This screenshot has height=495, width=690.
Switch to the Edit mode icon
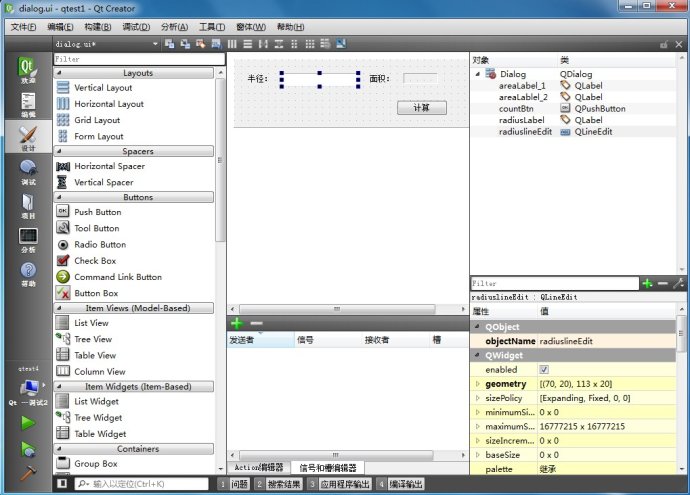(28, 105)
